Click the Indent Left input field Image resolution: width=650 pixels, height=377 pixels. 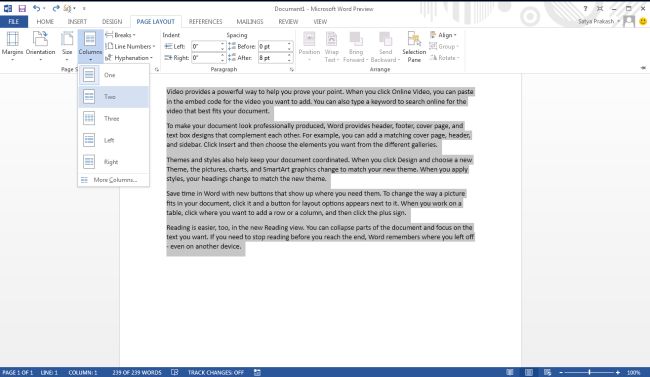(x=205, y=46)
